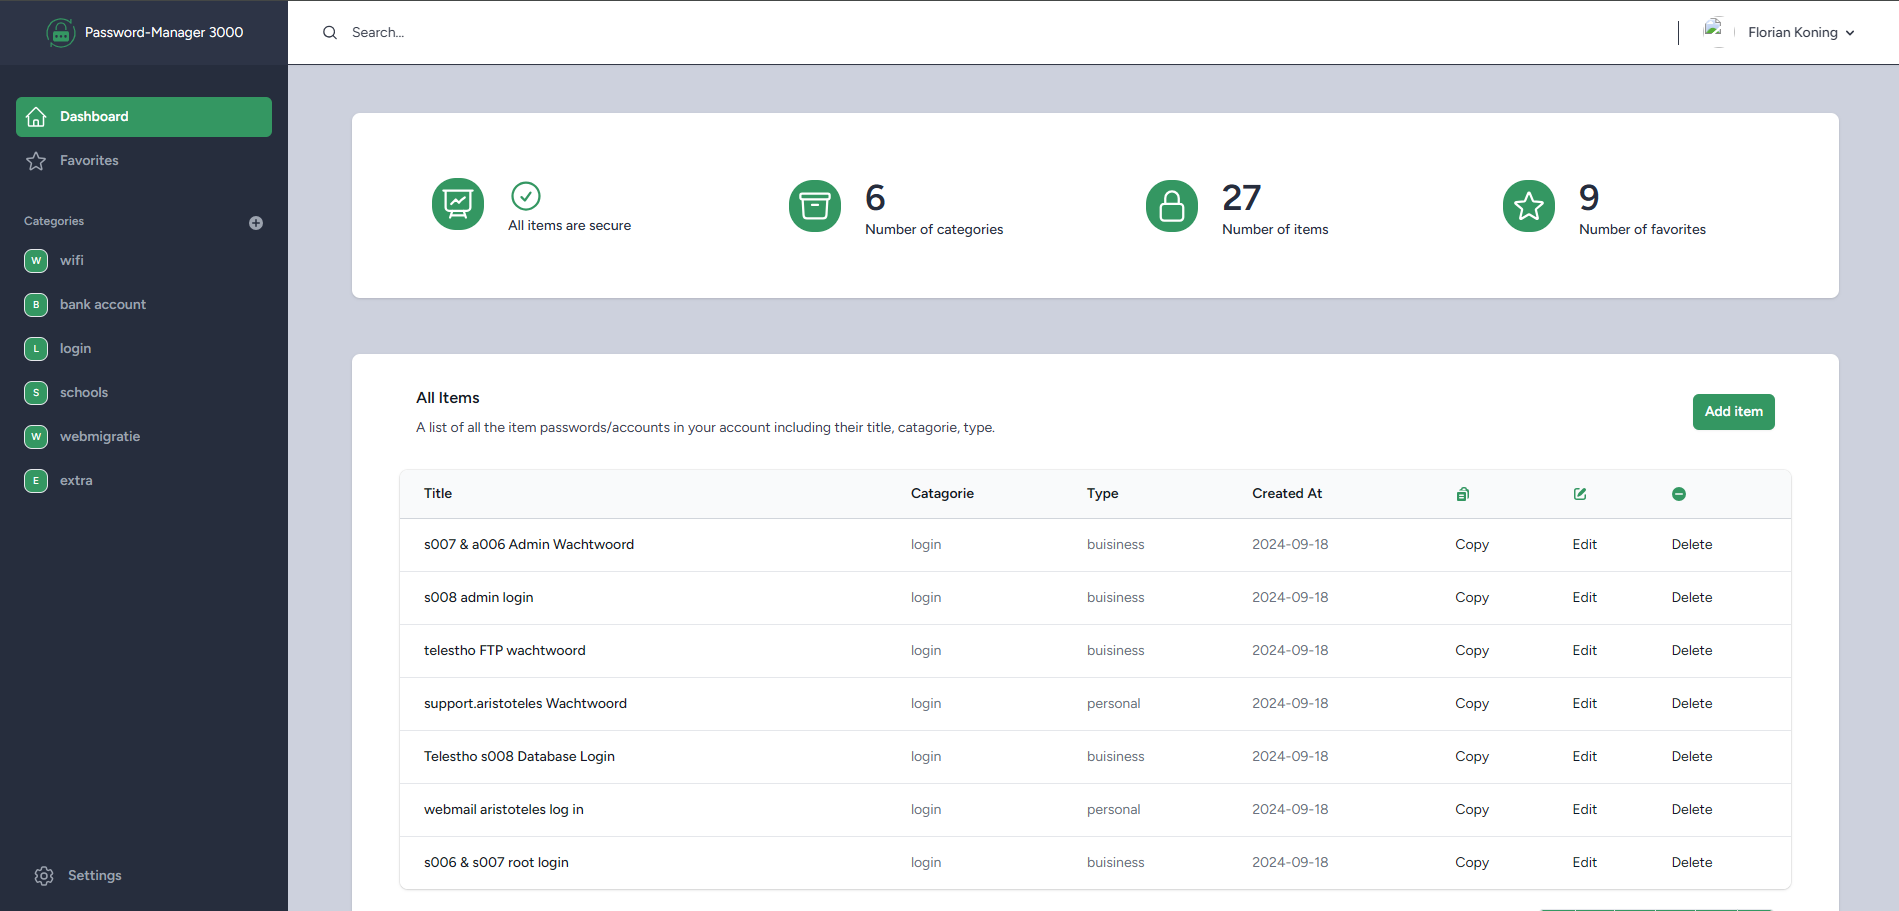Screen dimensions: 1899x911
Task: Click the Password-Manager 3000 logo icon
Action: click(x=61, y=33)
